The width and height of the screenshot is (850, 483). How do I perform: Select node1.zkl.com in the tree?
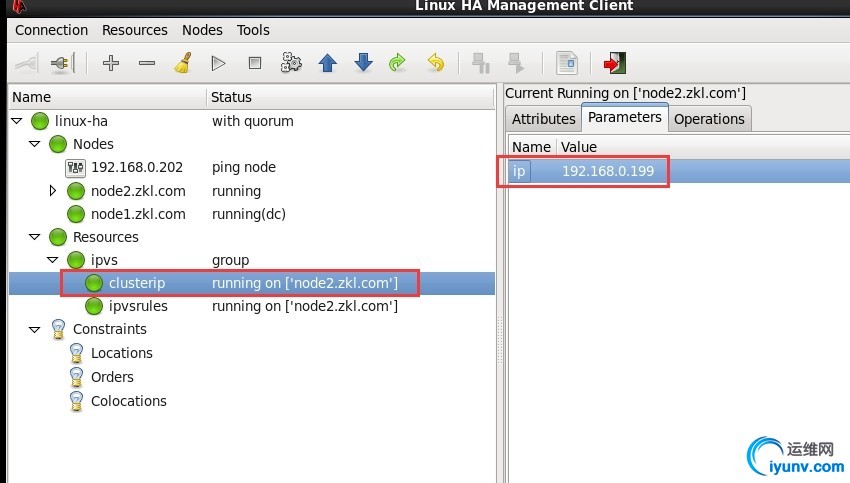point(138,214)
